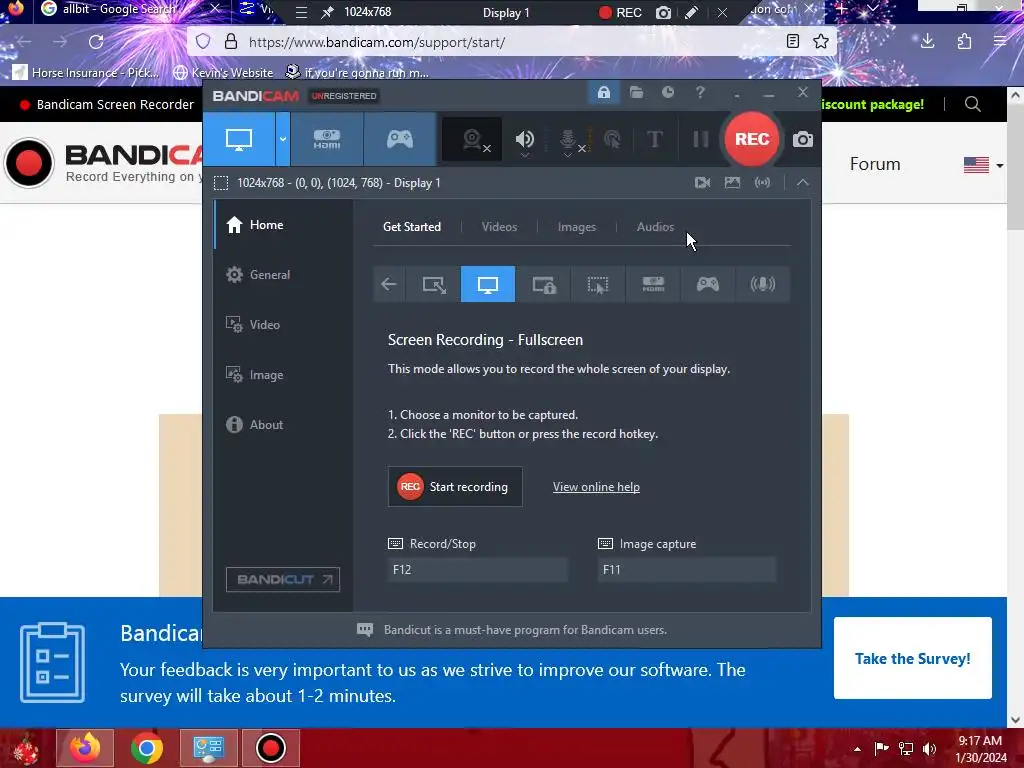Switch to Videos tab

[499, 227]
